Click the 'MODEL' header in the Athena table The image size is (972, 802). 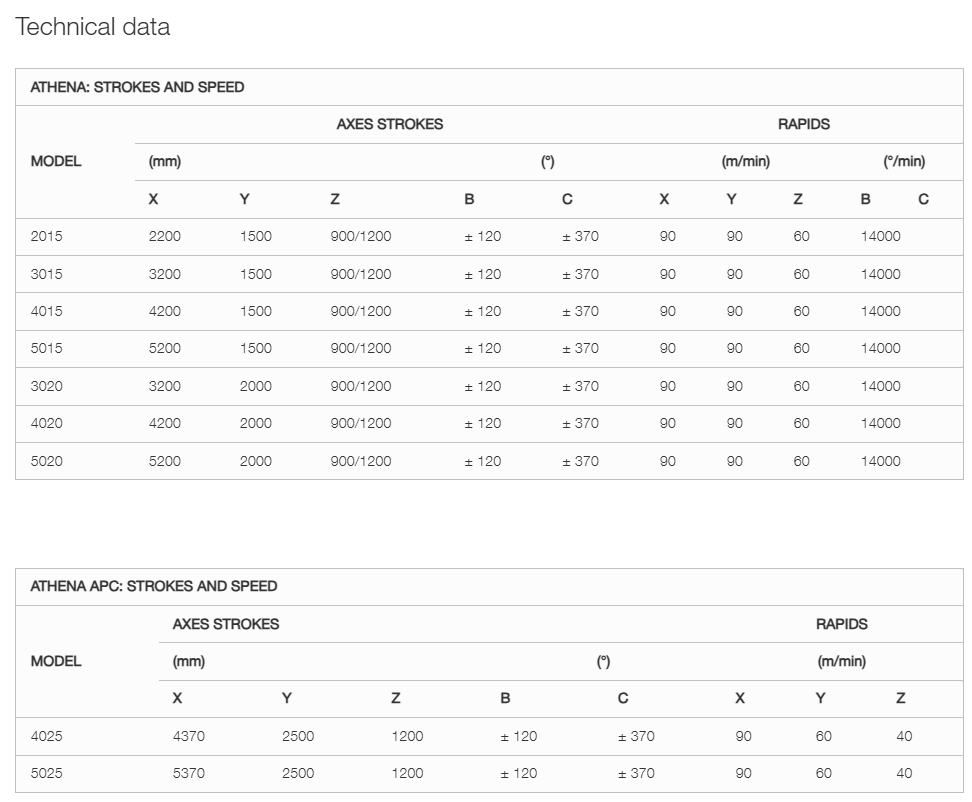click(56, 161)
